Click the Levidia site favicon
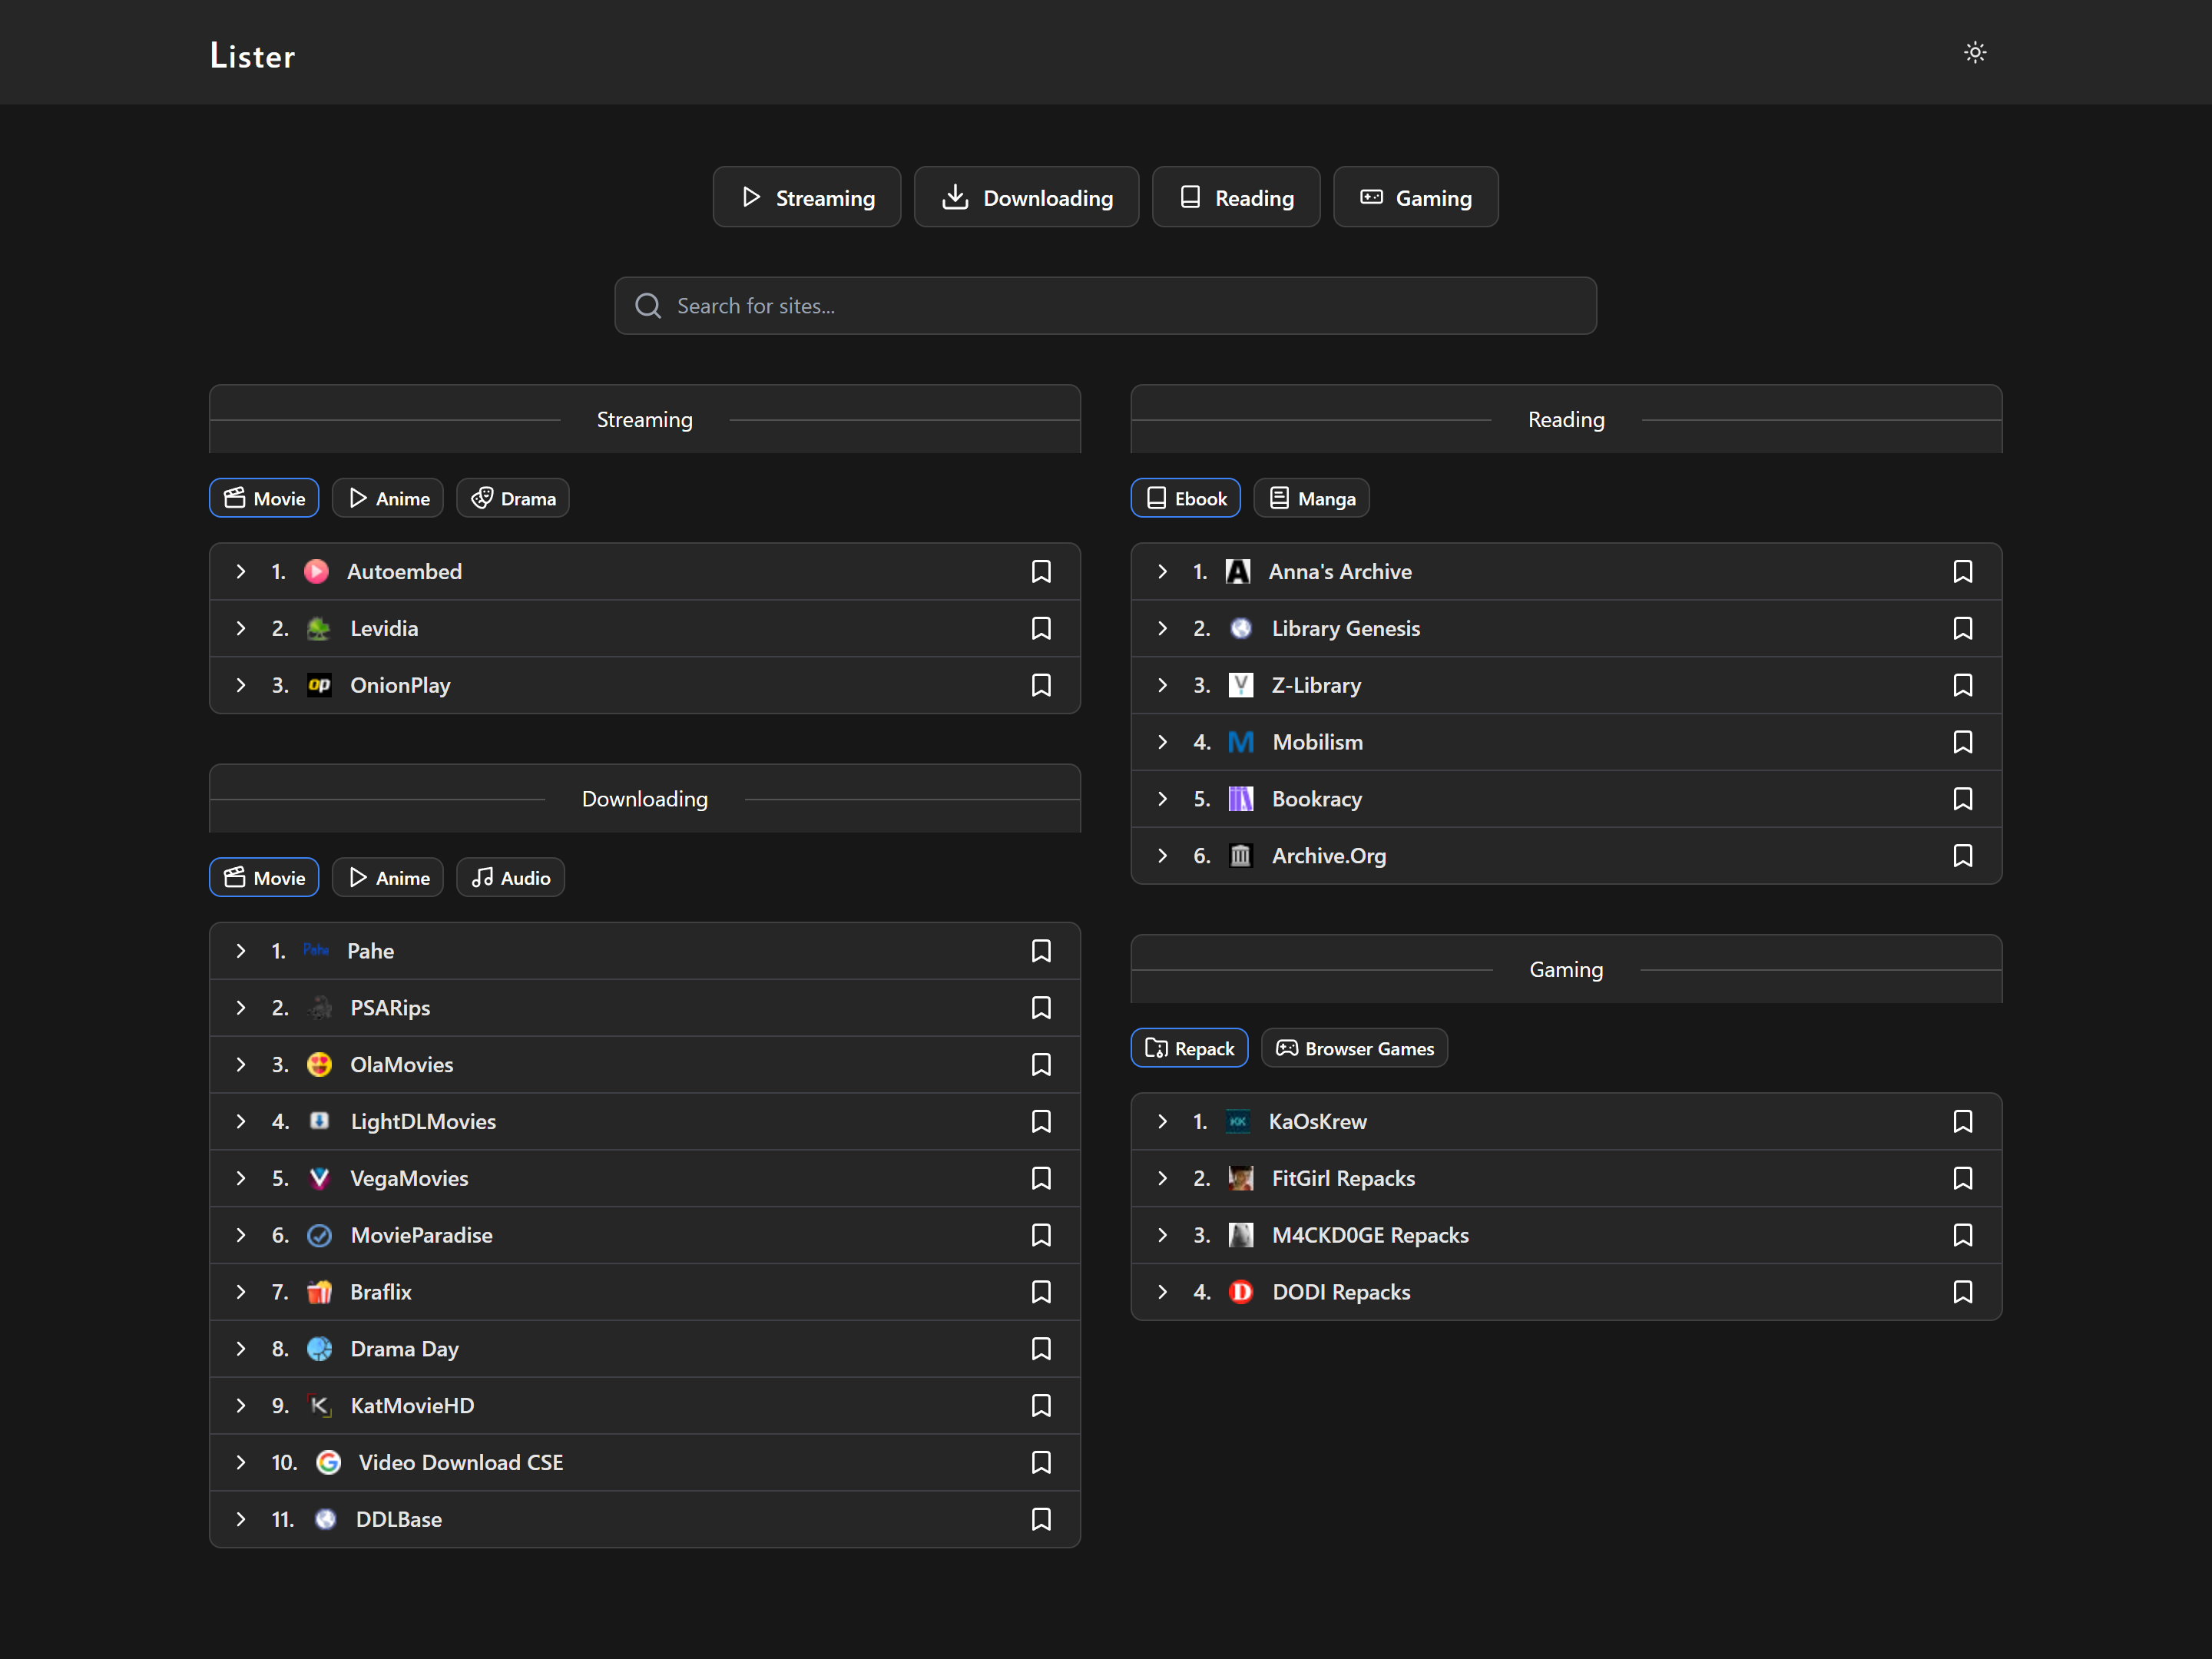This screenshot has width=2212, height=1659. pyautogui.click(x=319, y=628)
